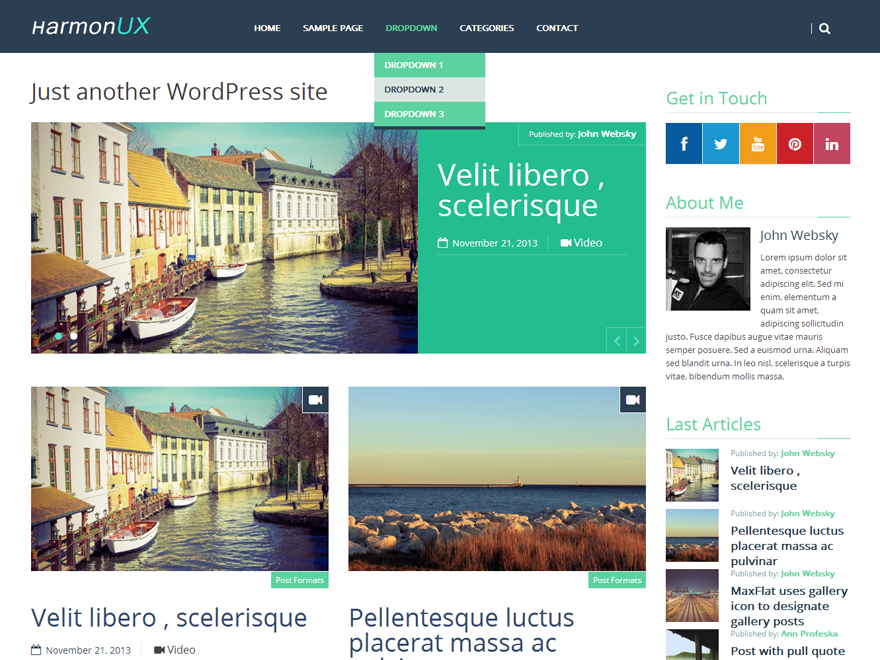Click the YouTube icon under Get in Touch
The height and width of the screenshot is (660, 880).
[757, 143]
